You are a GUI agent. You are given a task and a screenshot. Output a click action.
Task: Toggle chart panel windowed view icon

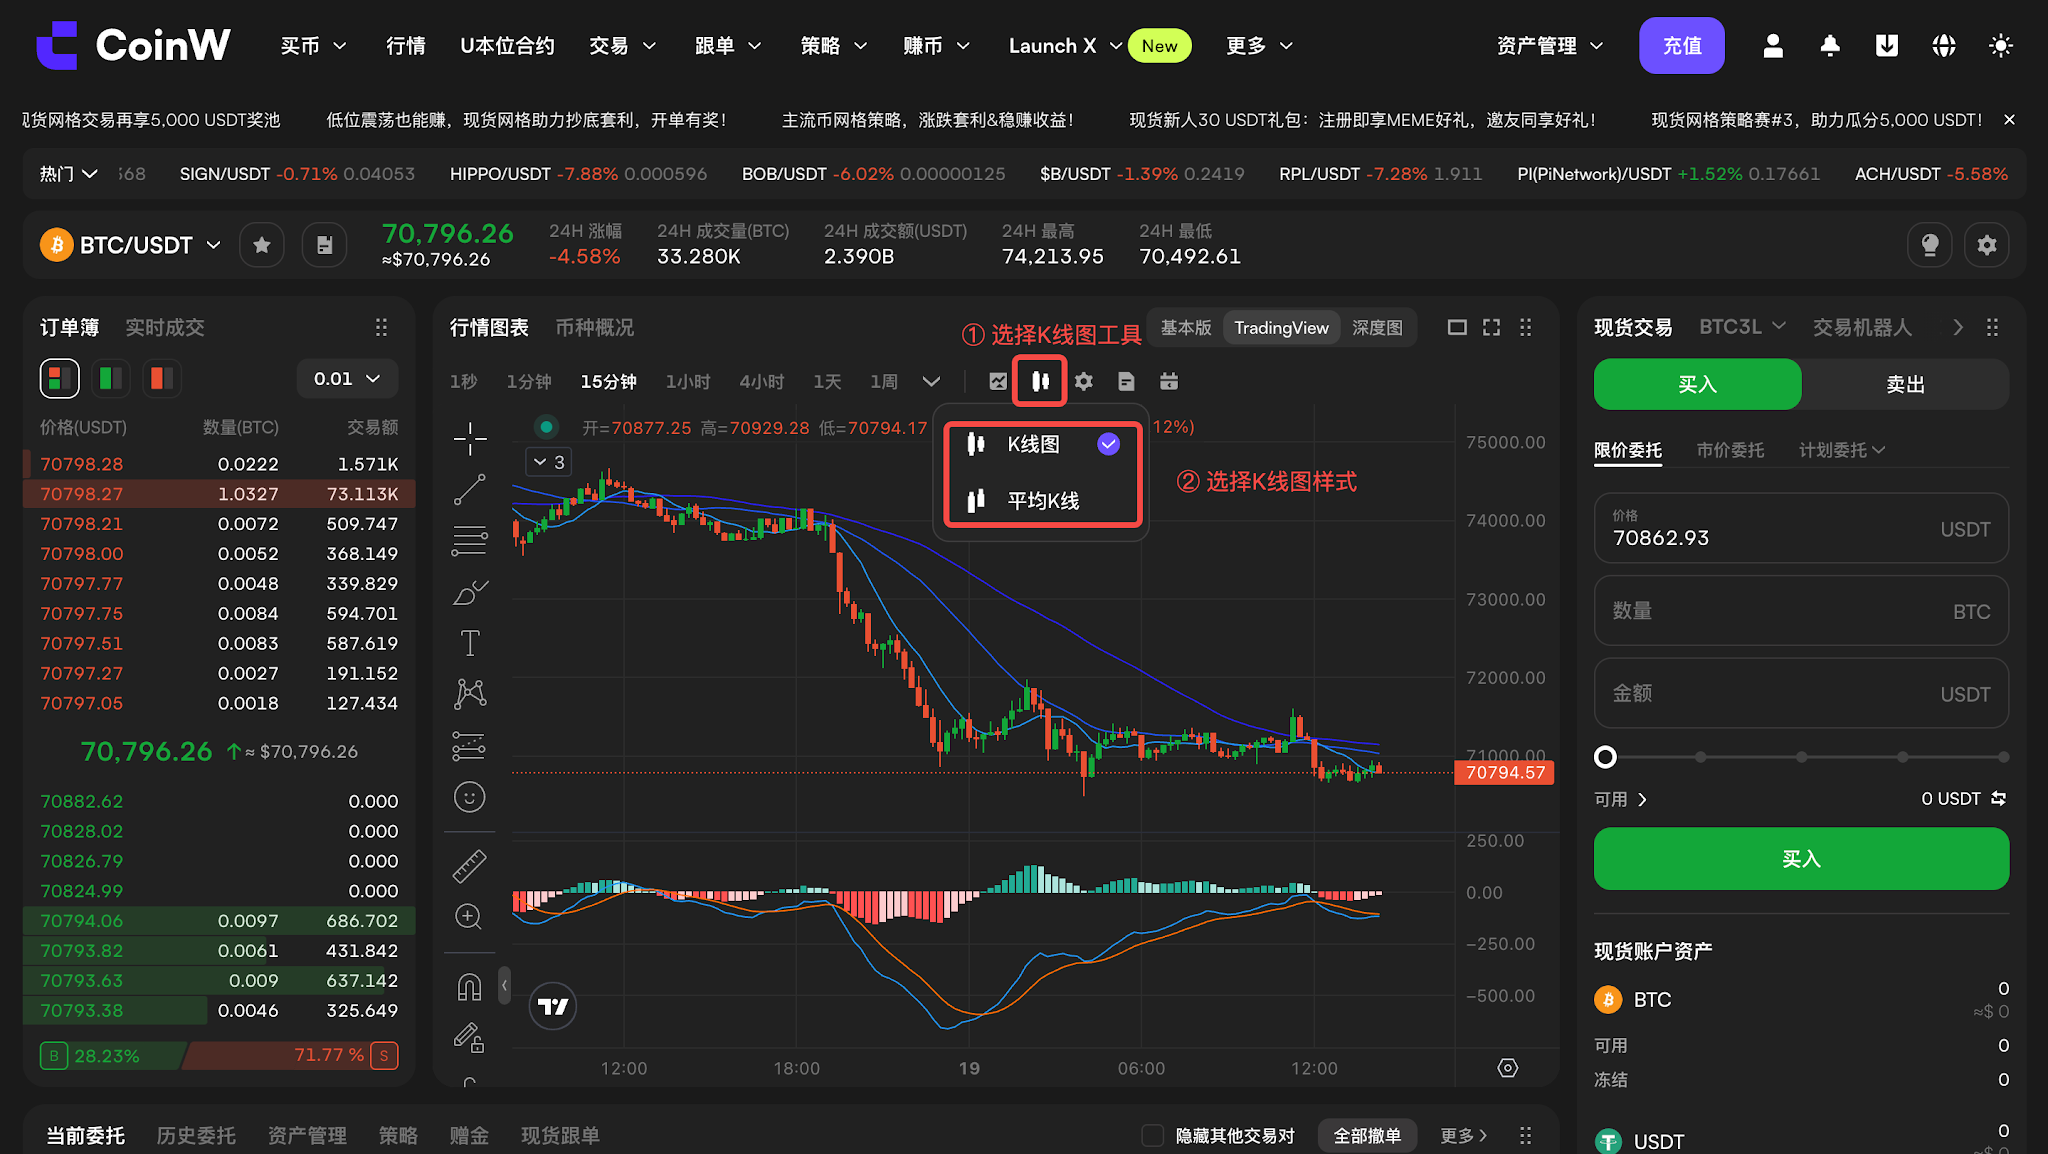1457,327
